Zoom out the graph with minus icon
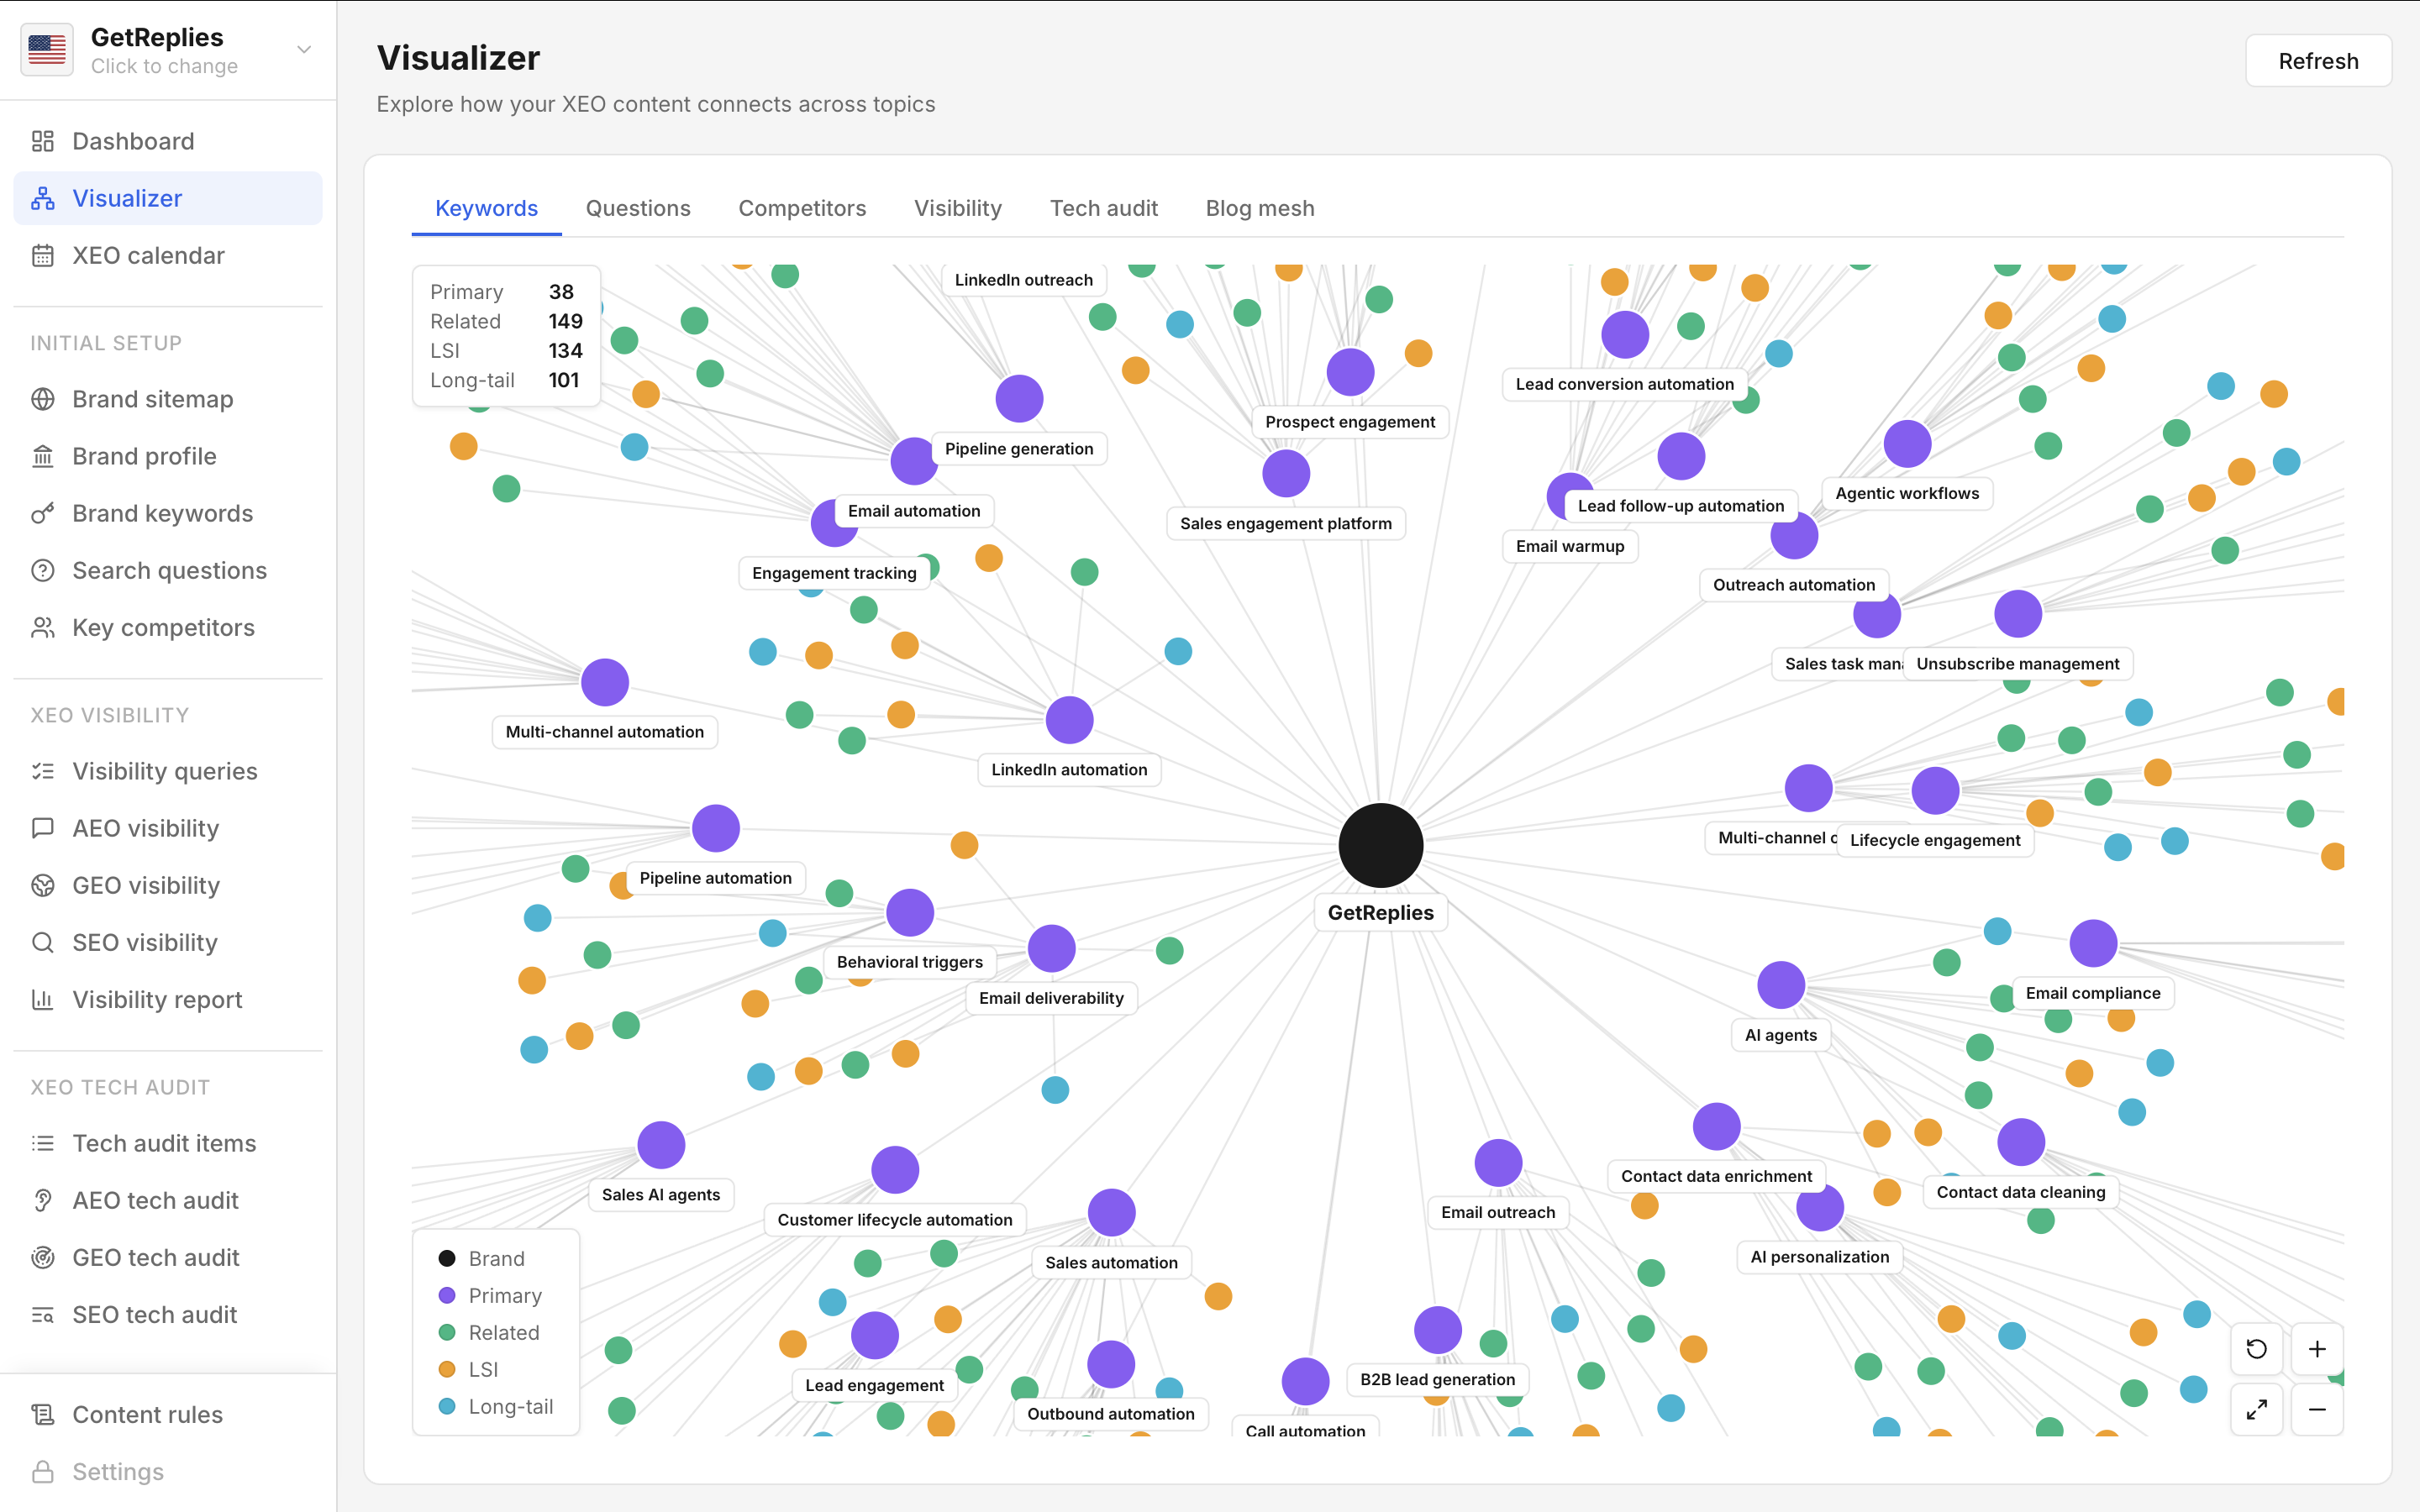This screenshot has height=1512, width=2420. [2316, 1409]
